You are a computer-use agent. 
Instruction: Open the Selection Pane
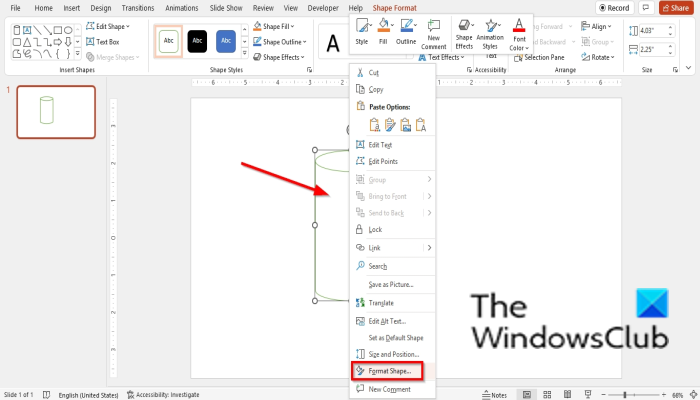pyautogui.click(x=539, y=57)
